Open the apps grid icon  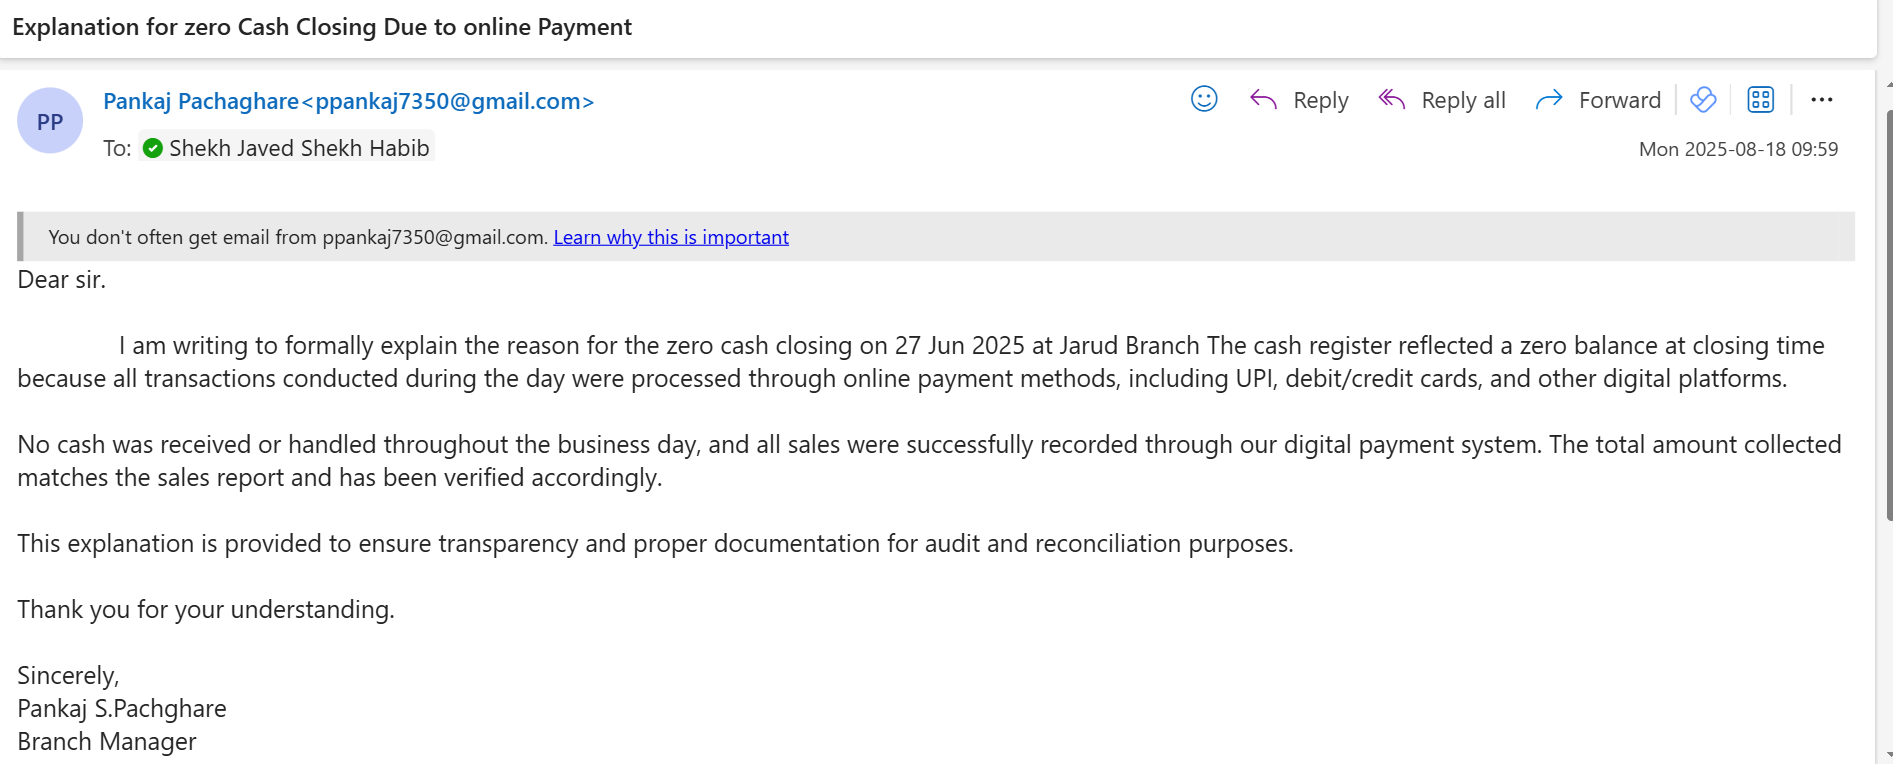(x=1760, y=99)
